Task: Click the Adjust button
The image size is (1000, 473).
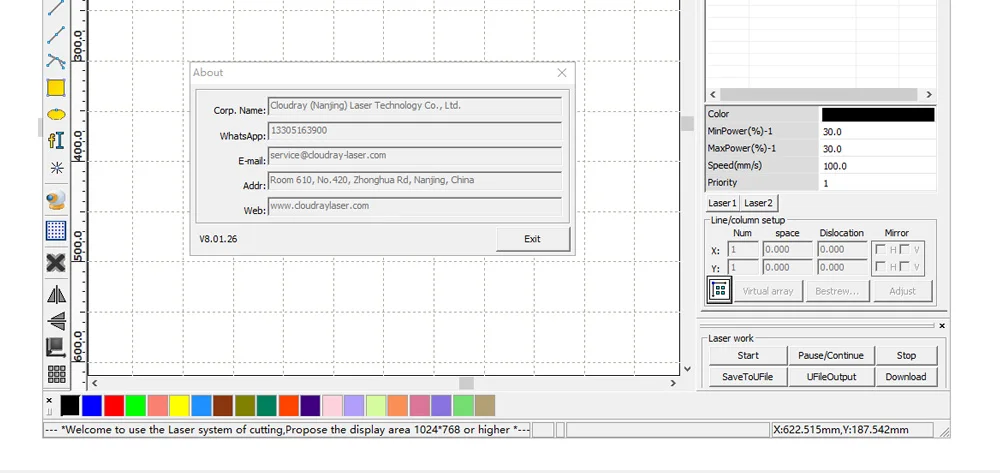Action: click(x=902, y=291)
